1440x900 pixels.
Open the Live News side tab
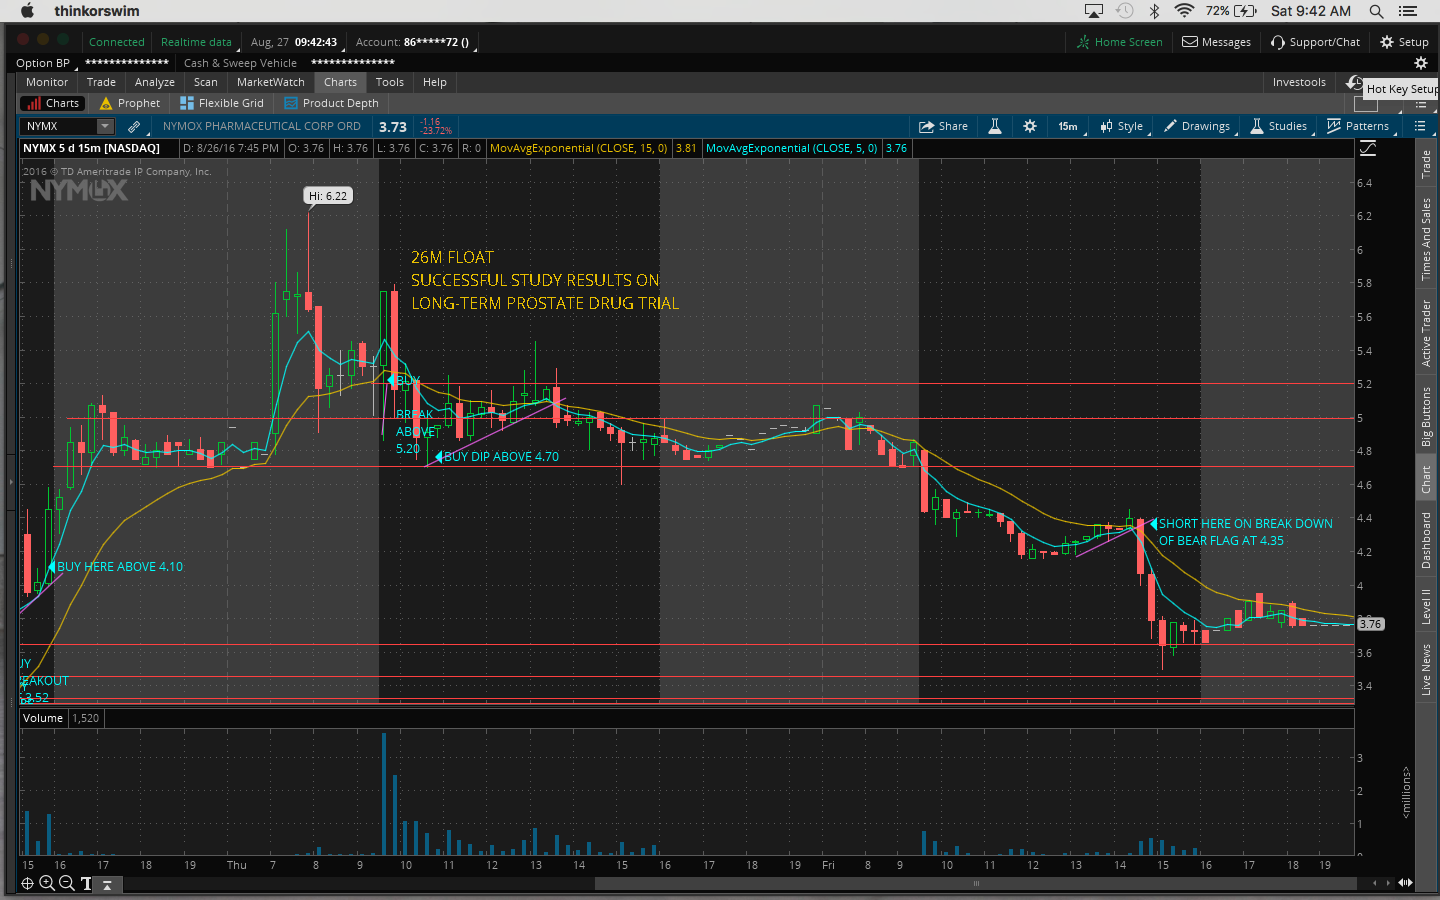click(x=1426, y=670)
